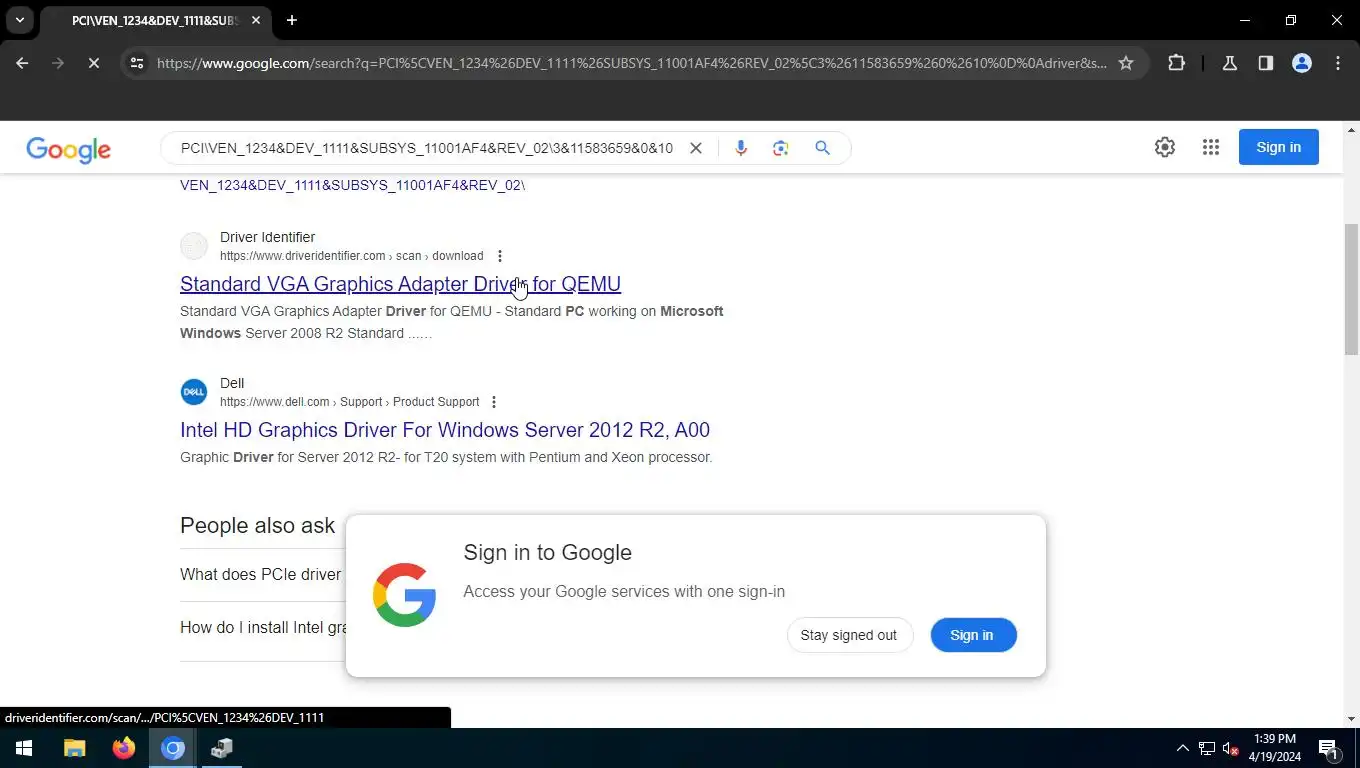Show hidden system tray icons

point(1182,748)
